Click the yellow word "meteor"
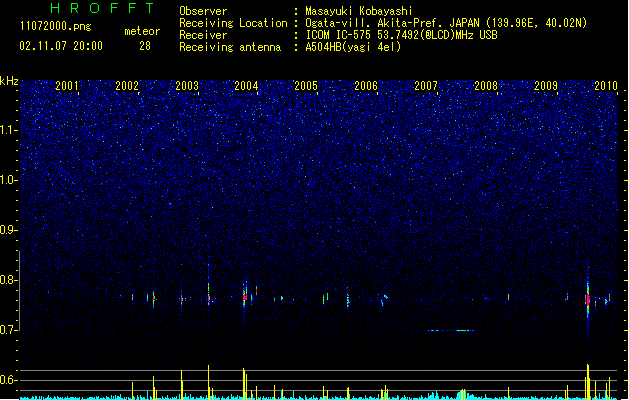 coord(142,31)
